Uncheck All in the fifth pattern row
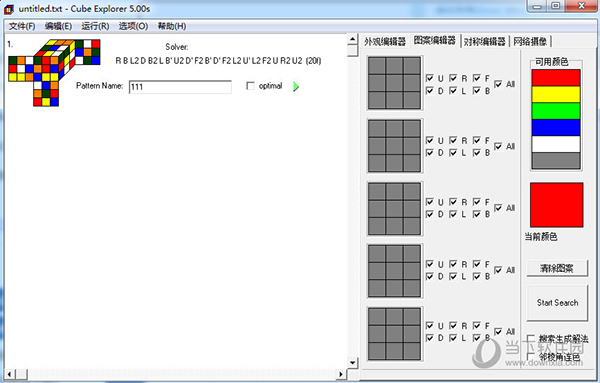 coord(498,331)
